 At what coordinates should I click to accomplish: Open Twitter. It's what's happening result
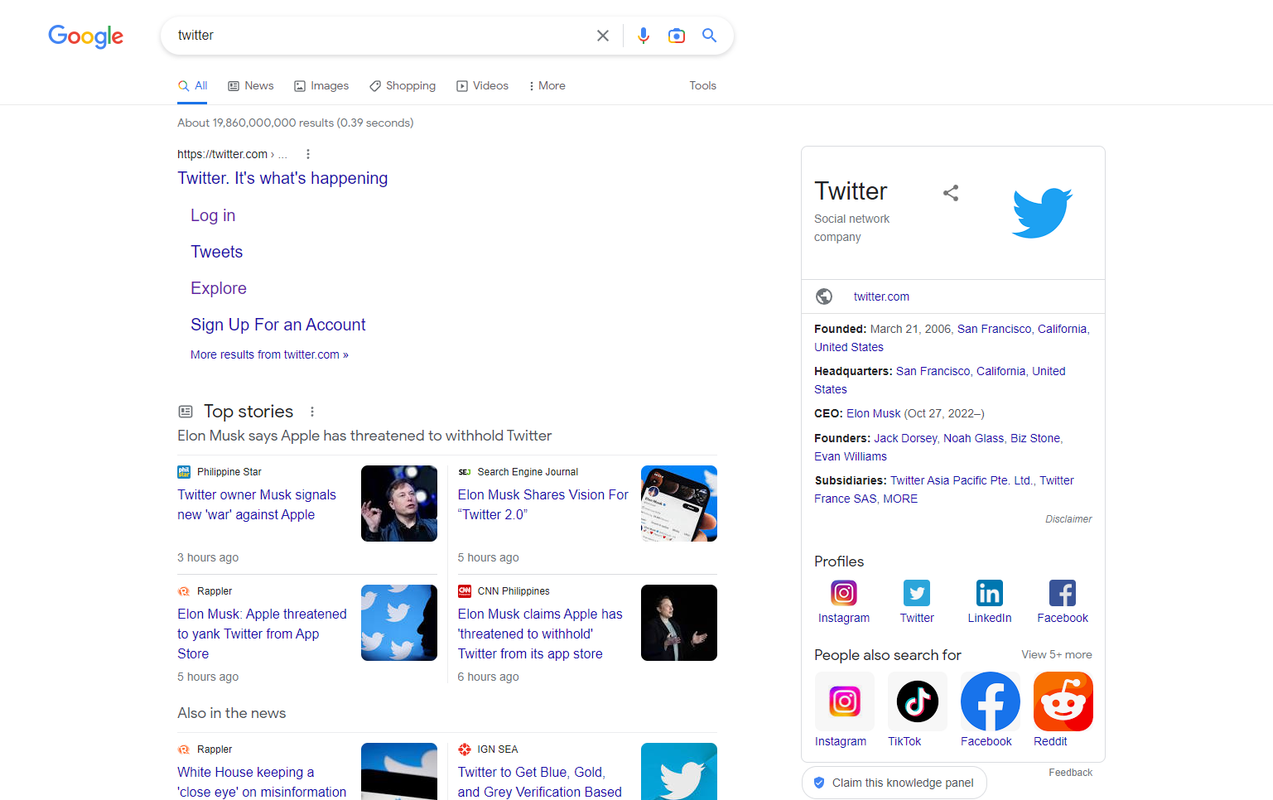pos(283,178)
